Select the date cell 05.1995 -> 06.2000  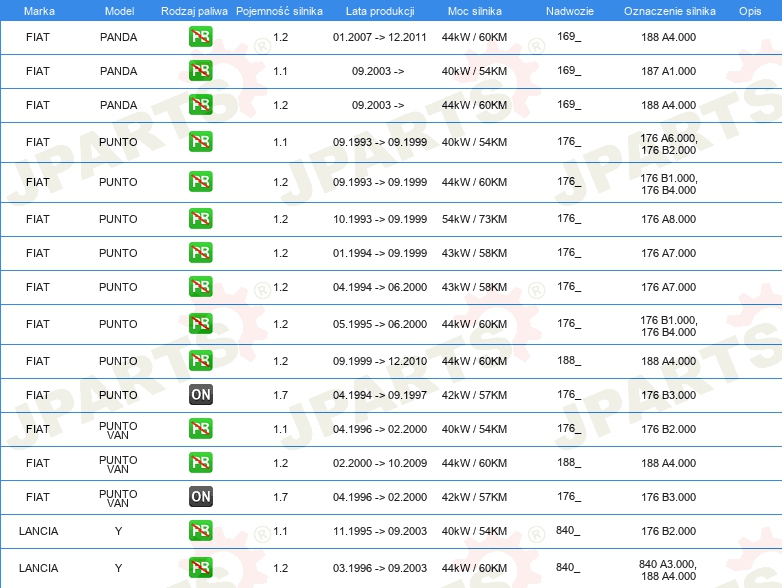click(380, 324)
